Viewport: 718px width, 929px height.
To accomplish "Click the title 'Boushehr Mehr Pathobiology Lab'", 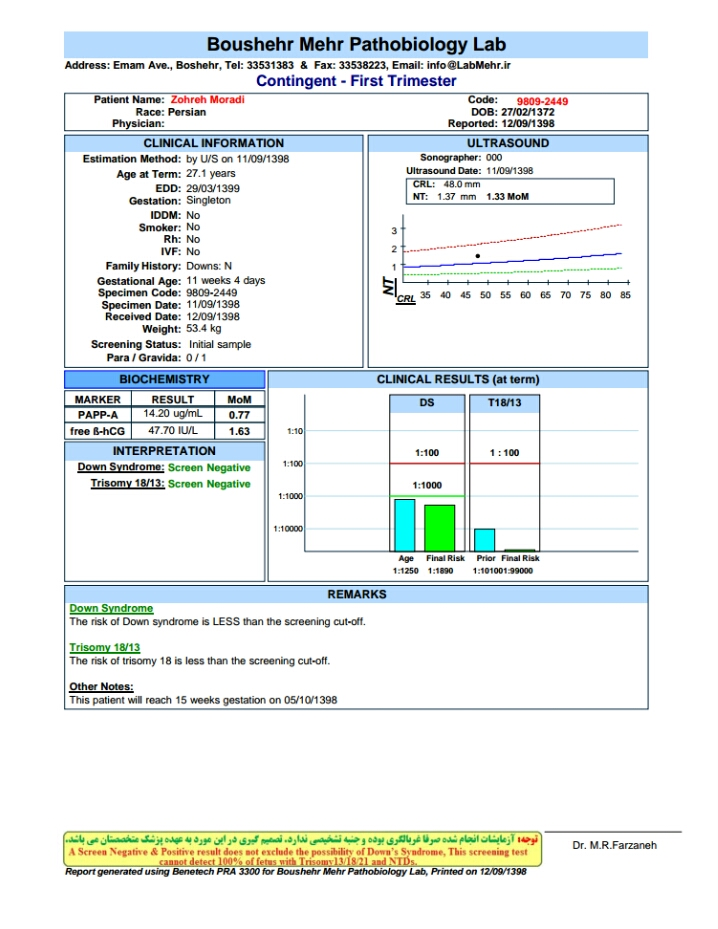I will (356, 44).
